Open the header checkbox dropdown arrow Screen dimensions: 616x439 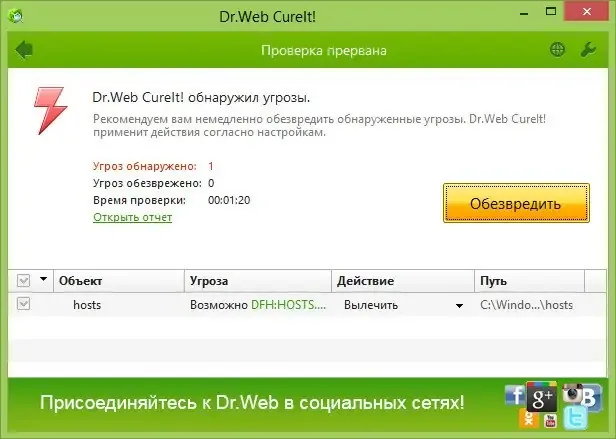click(44, 279)
